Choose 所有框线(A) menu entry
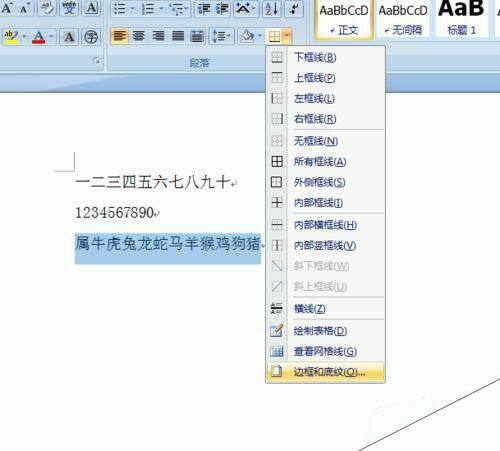Screen dimensions: 500x451 pyautogui.click(x=325, y=162)
